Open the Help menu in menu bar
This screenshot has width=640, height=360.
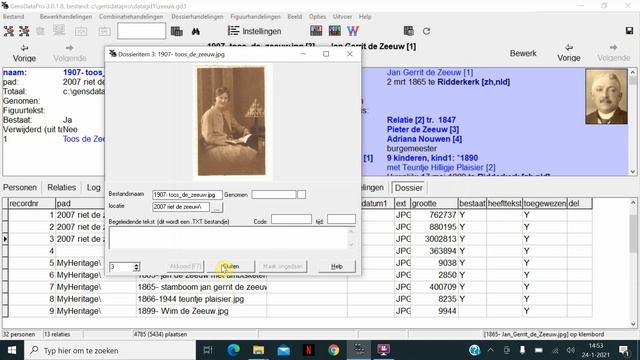pyautogui.click(x=365, y=17)
